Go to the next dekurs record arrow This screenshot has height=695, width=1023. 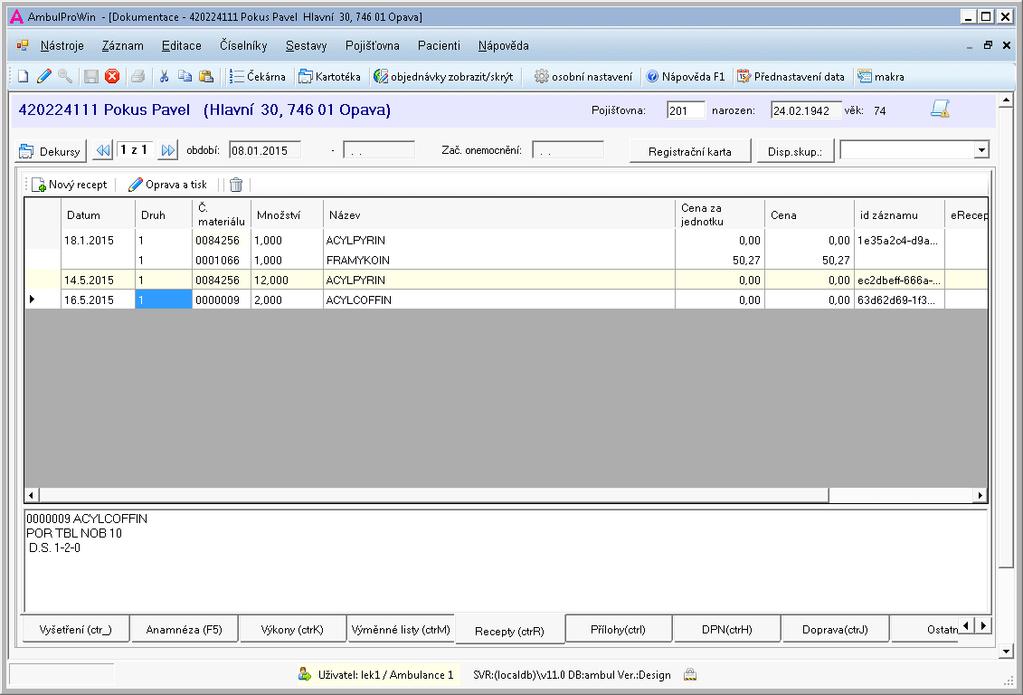(x=168, y=151)
